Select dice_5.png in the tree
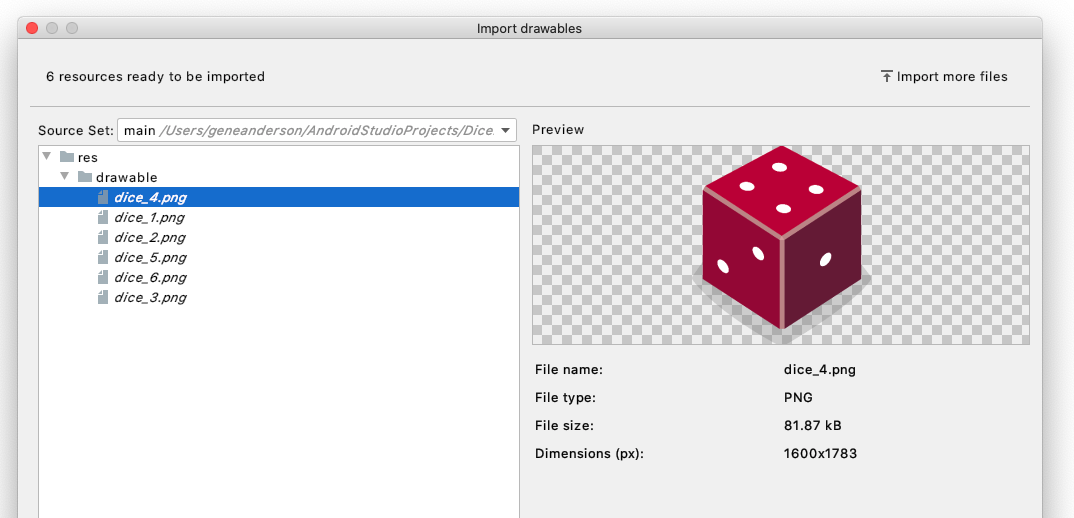 (x=150, y=258)
